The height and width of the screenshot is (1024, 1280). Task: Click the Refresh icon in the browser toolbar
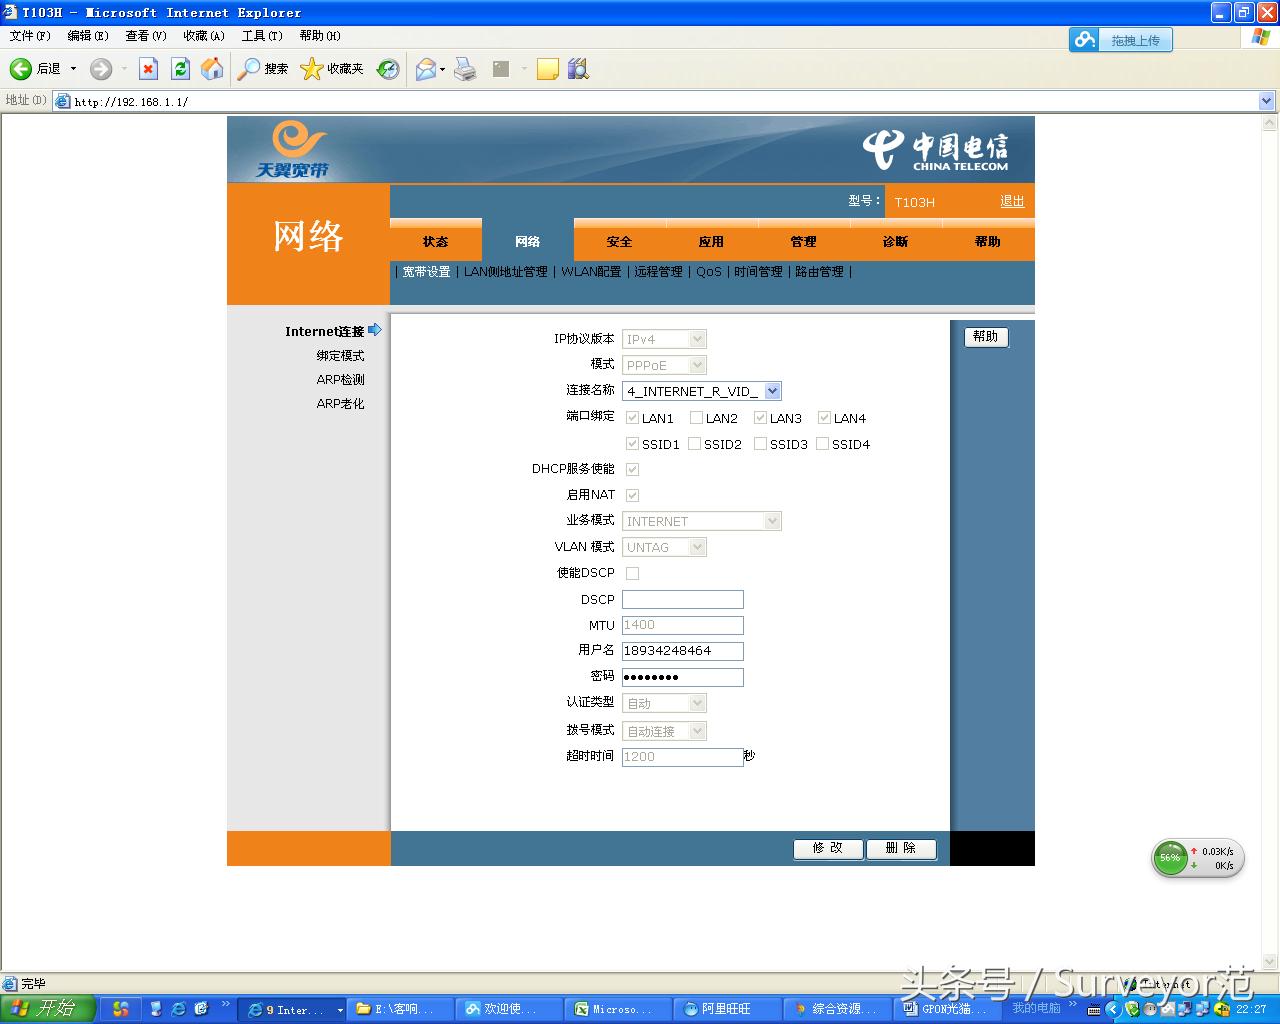click(180, 69)
